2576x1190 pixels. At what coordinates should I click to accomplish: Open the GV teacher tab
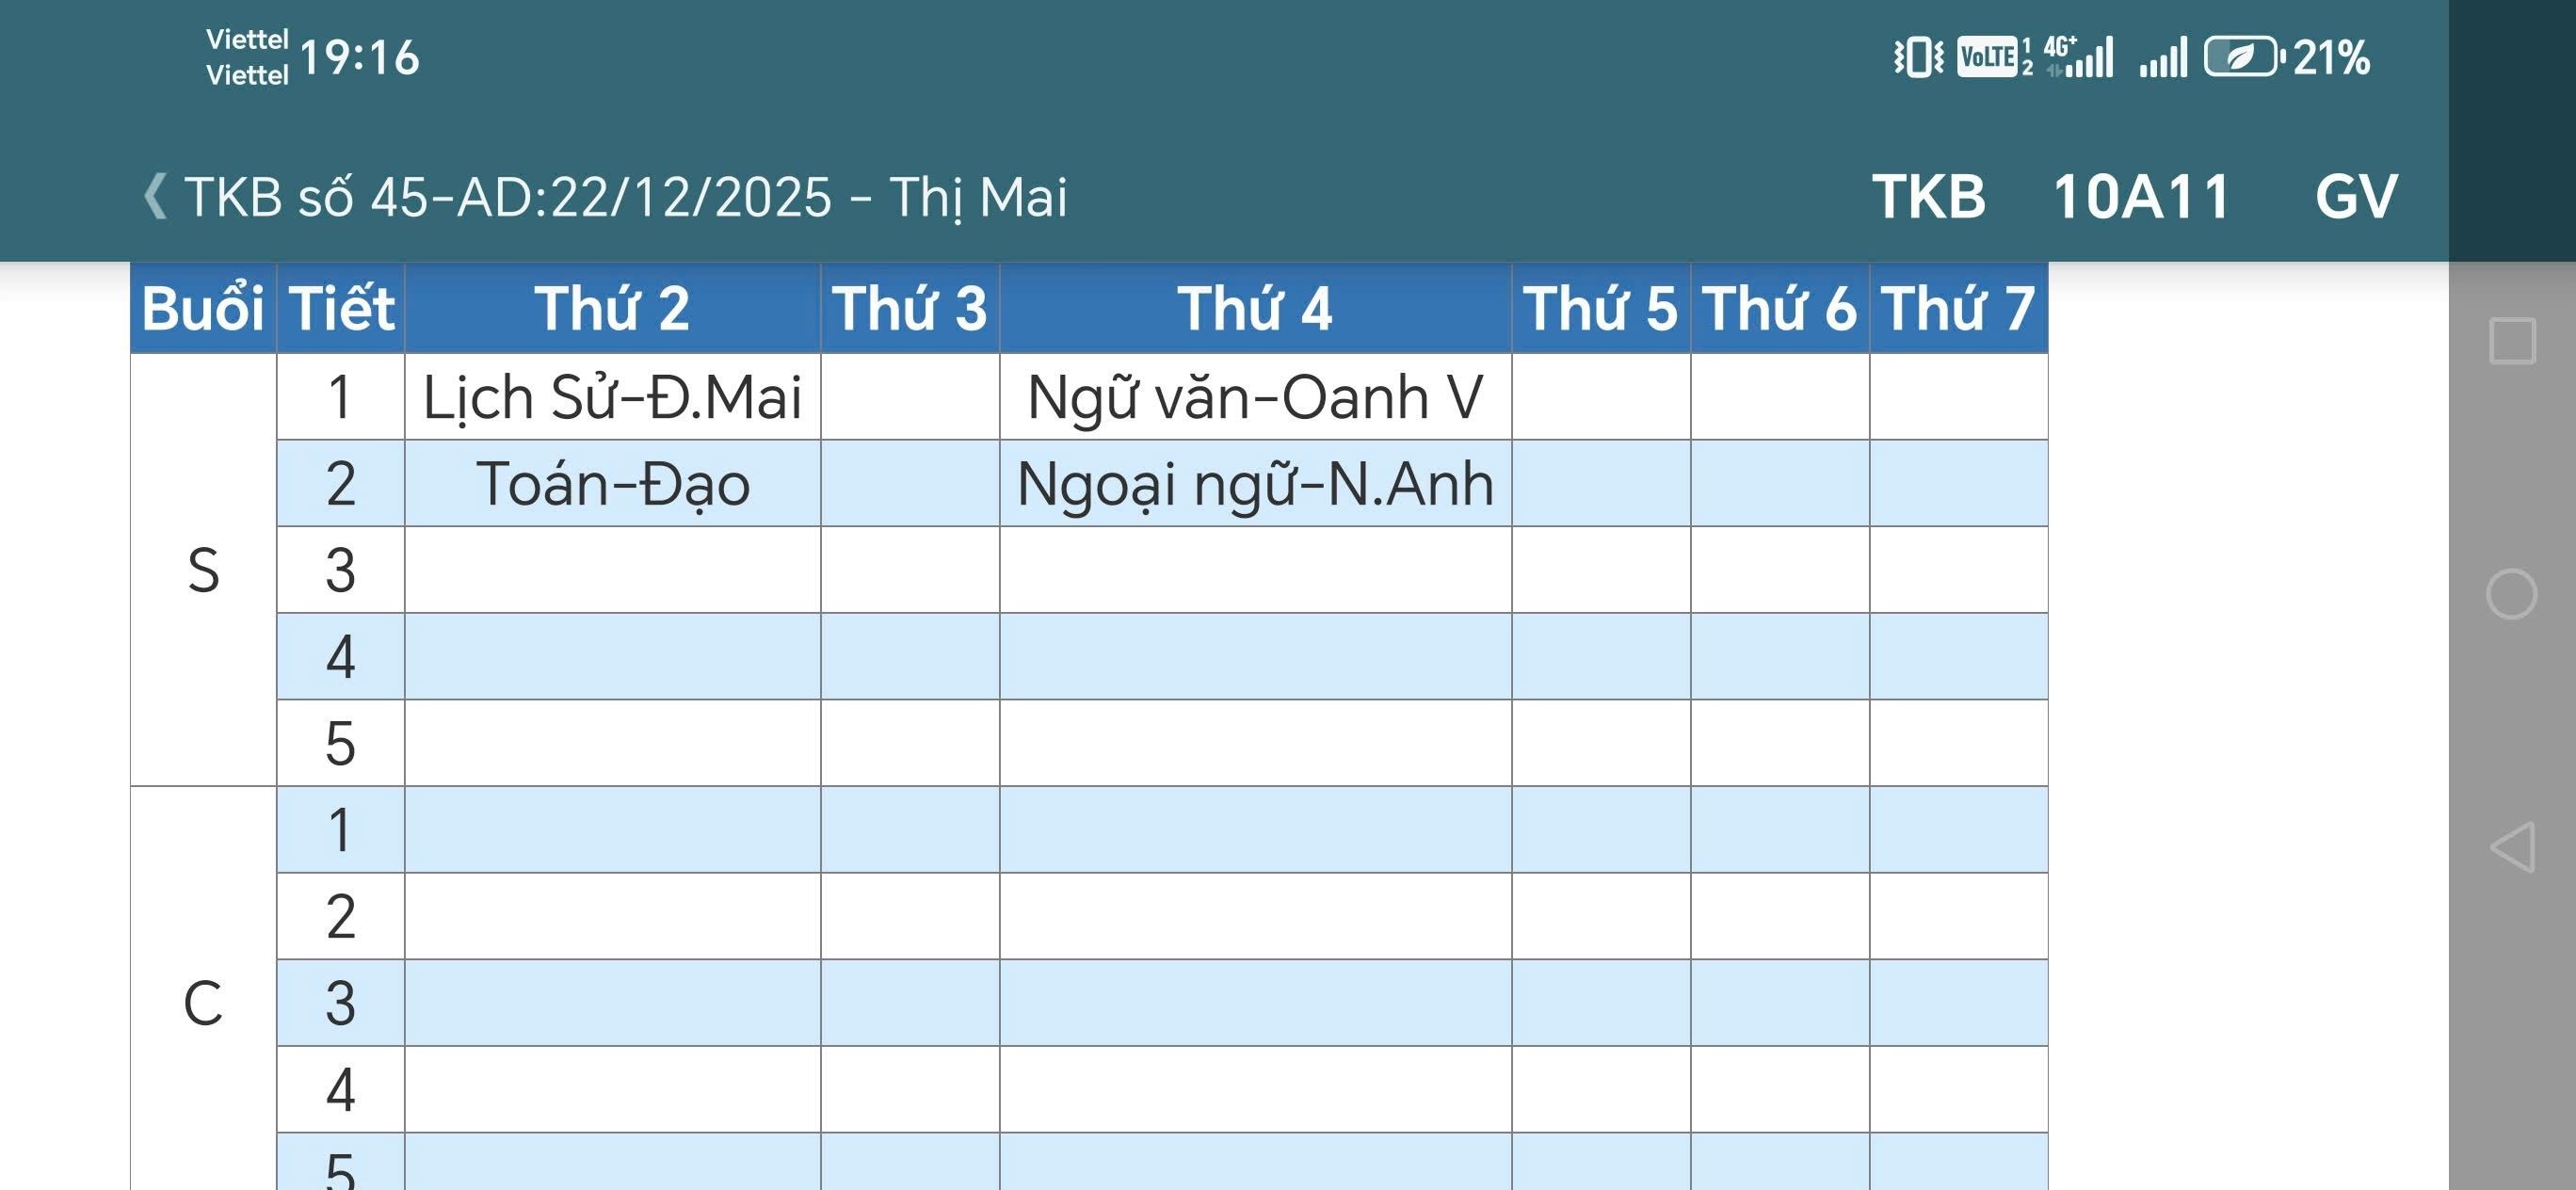tap(2355, 196)
